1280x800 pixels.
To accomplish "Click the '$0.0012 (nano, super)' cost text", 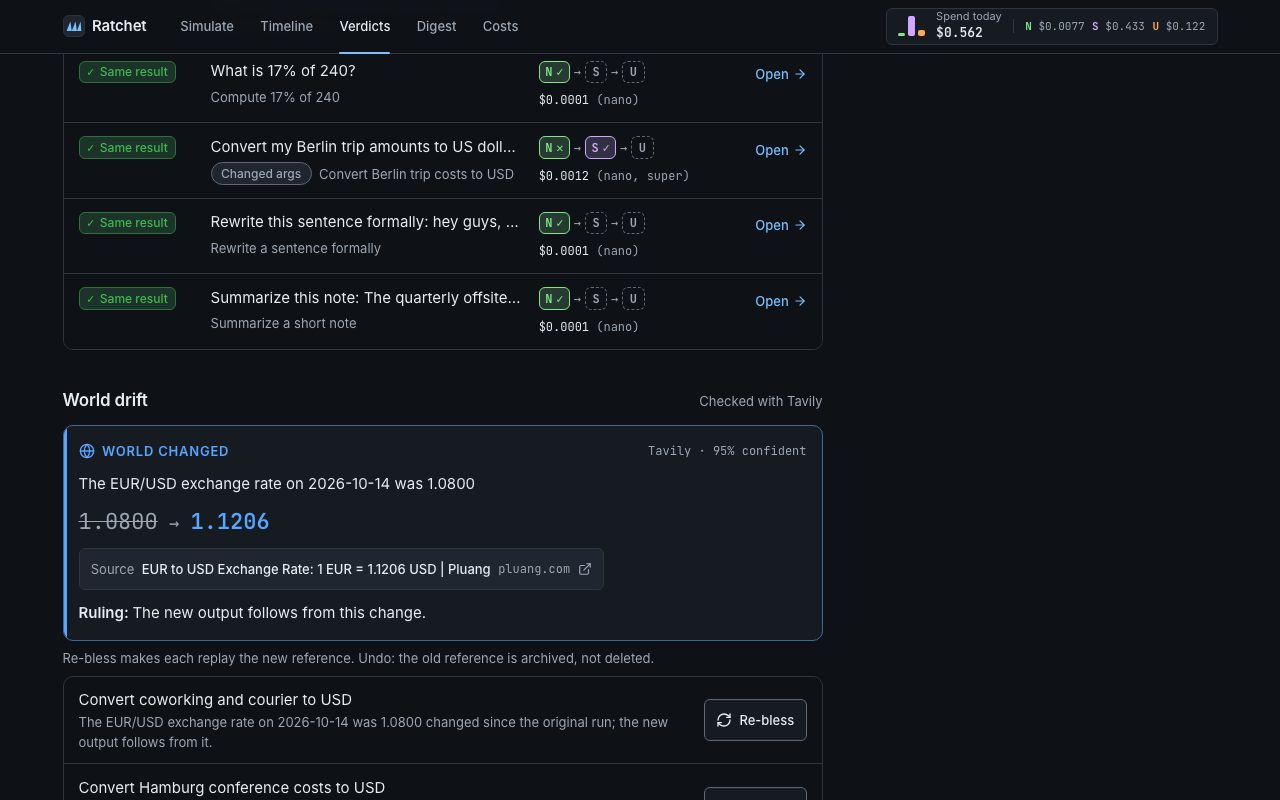I will (x=614, y=176).
